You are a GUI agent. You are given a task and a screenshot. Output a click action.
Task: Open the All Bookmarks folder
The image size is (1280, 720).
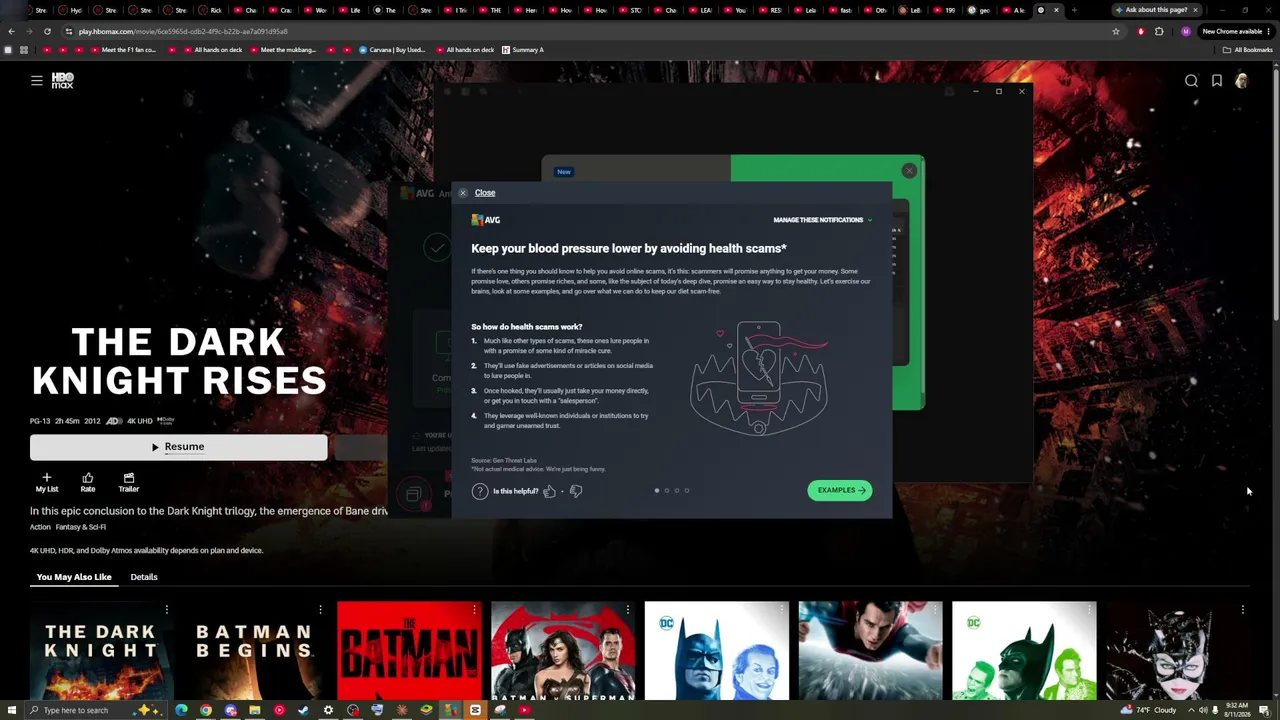tap(1248, 50)
